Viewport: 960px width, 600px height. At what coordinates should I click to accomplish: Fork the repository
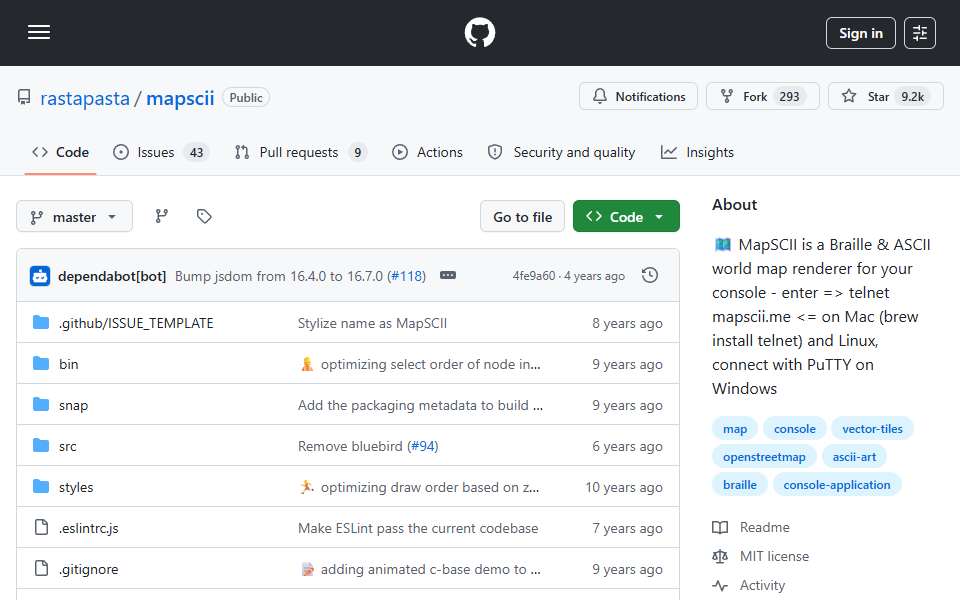[762, 97]
